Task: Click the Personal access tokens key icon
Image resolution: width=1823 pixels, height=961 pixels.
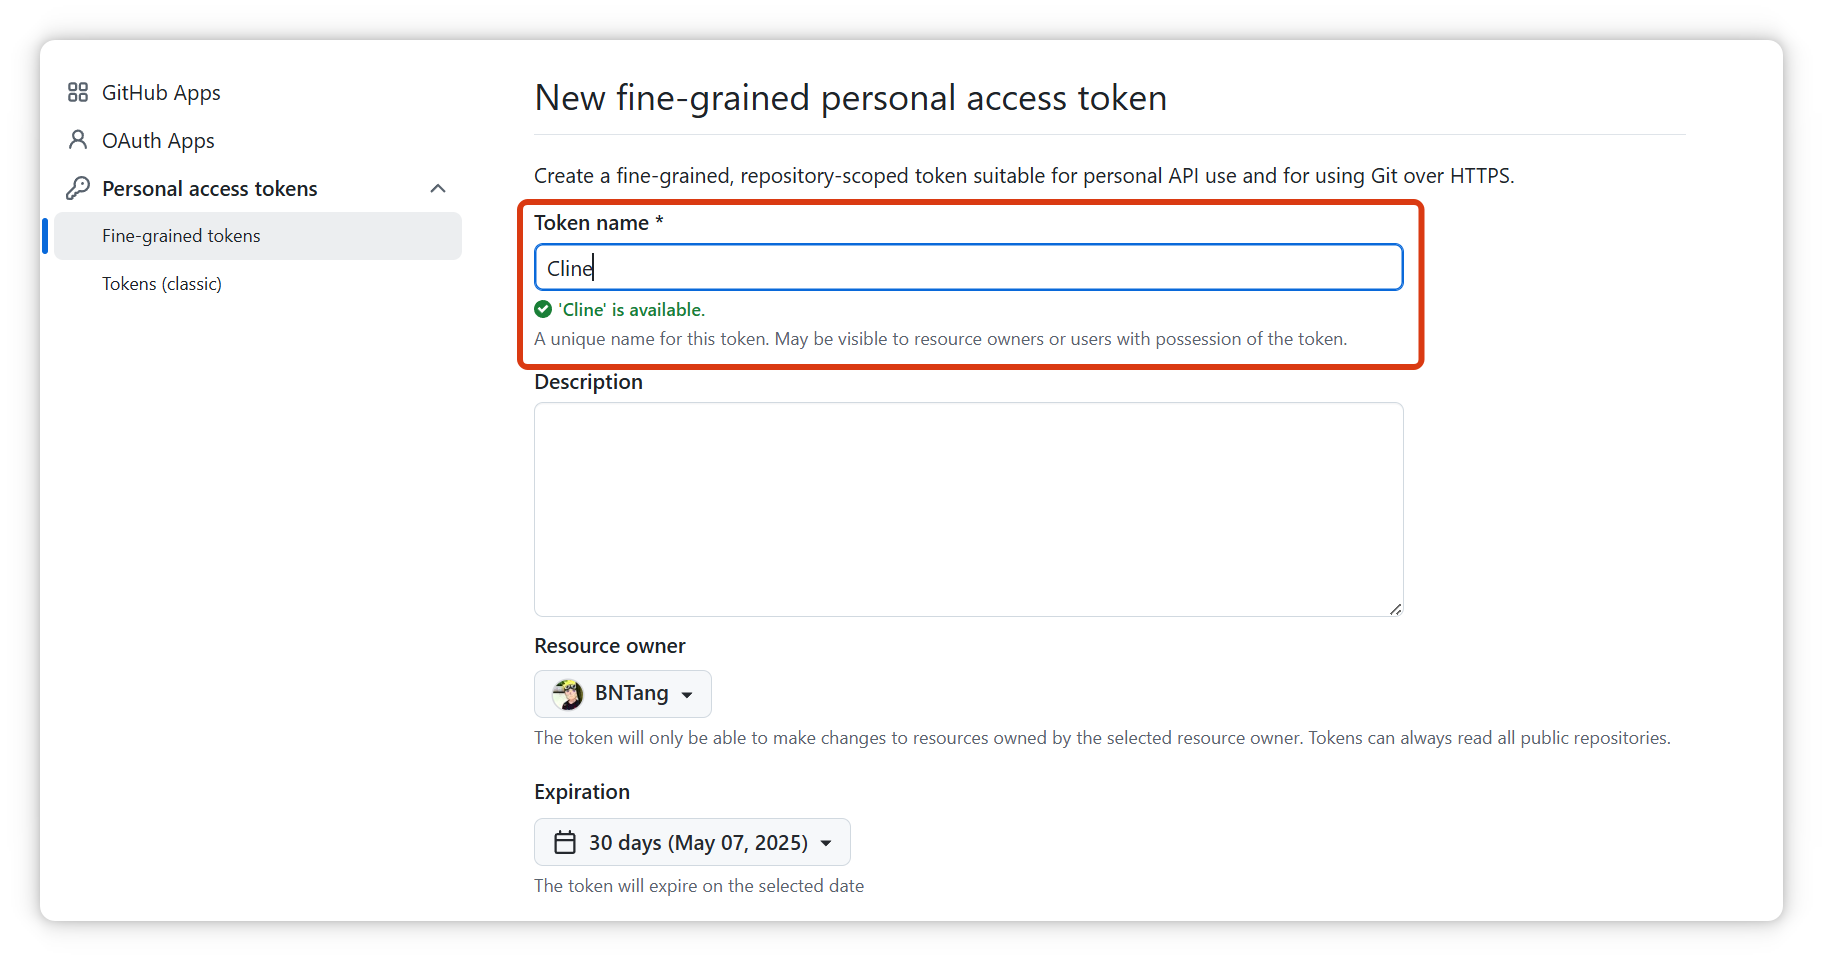Action: 78,188
